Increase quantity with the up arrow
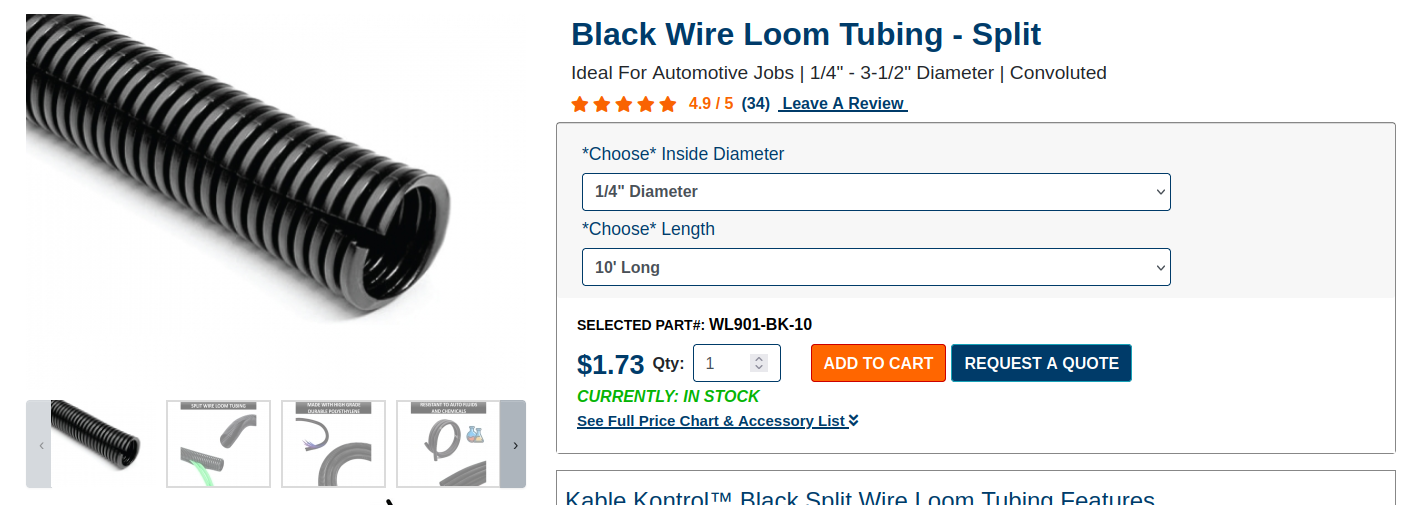Screen dimensions: 1424x505 [759, 358]
